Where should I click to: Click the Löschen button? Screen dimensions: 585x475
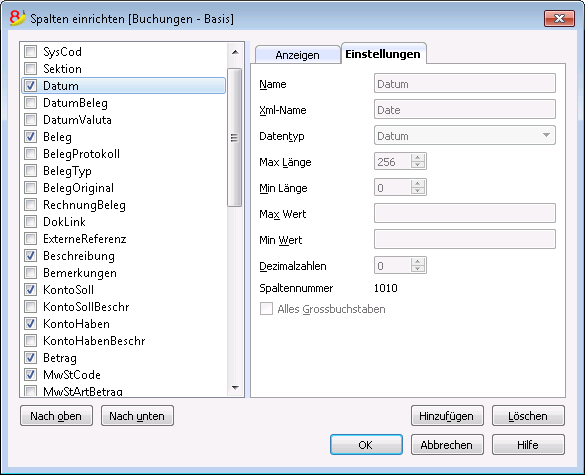click(x=528, y=416)
